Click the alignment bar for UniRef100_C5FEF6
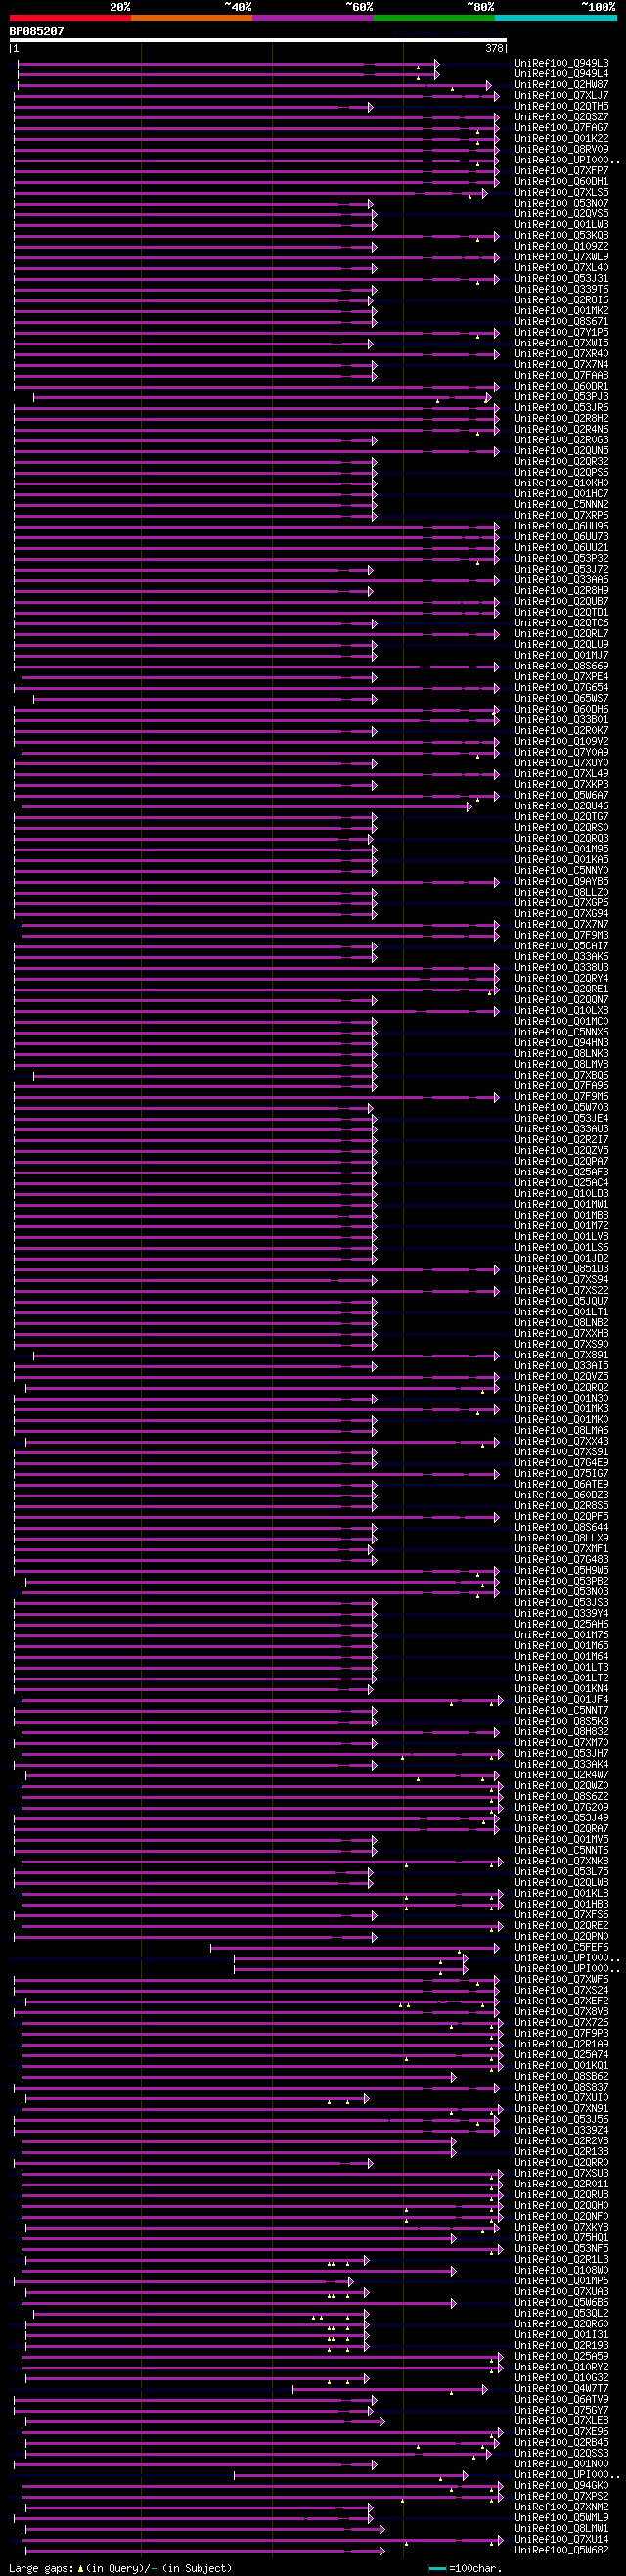The image size is (626, 2576). tap(354, 1946)
